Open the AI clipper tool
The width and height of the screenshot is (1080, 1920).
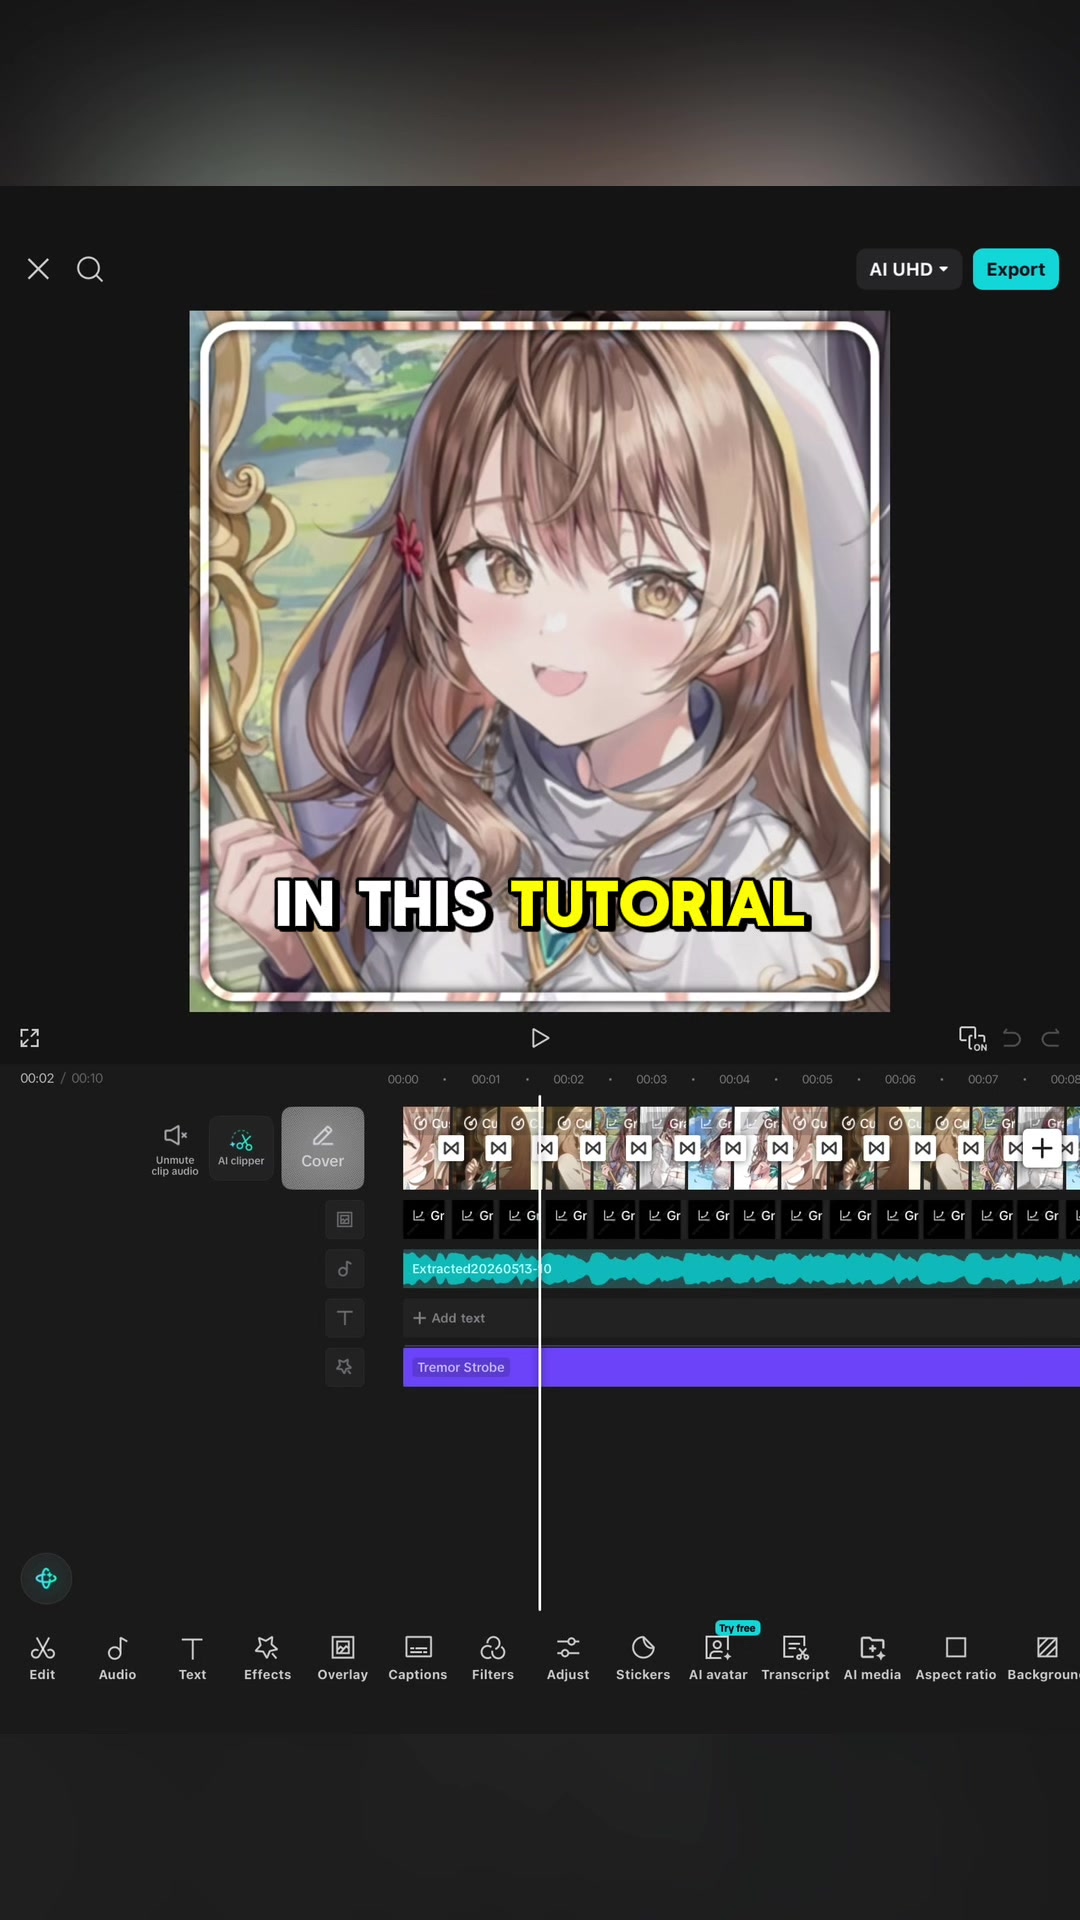click(241, 1148)
